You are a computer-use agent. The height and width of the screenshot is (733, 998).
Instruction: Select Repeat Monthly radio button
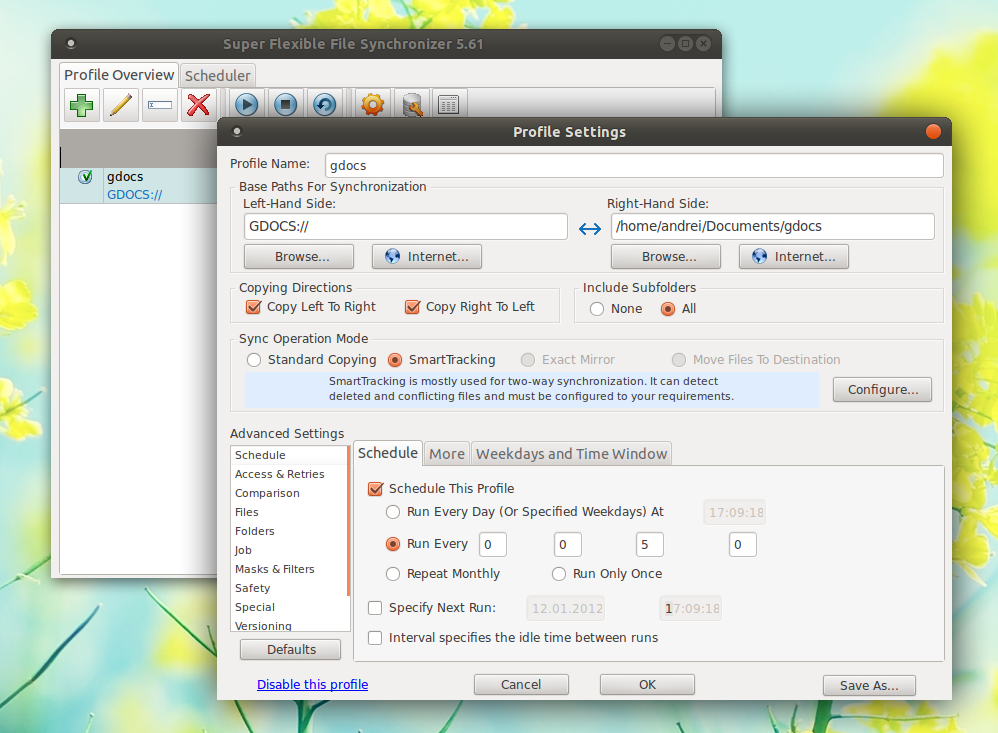point(393,574)
